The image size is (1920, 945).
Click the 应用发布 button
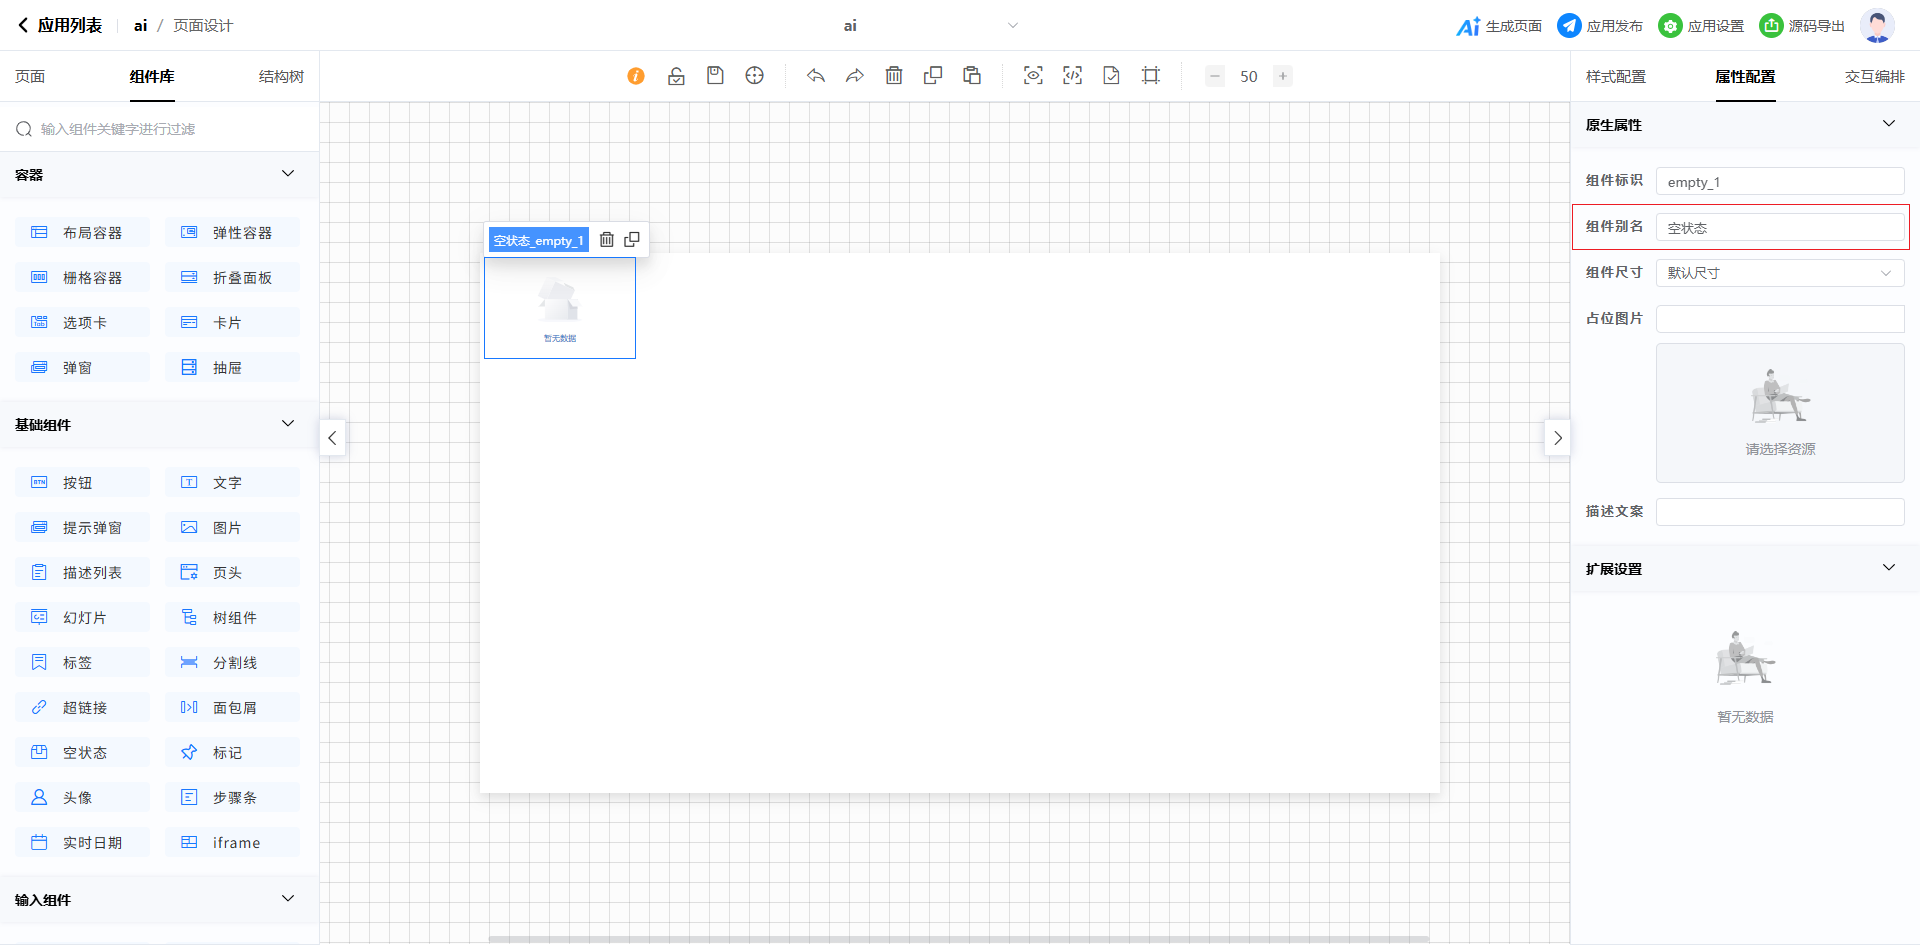(1600, 26)
